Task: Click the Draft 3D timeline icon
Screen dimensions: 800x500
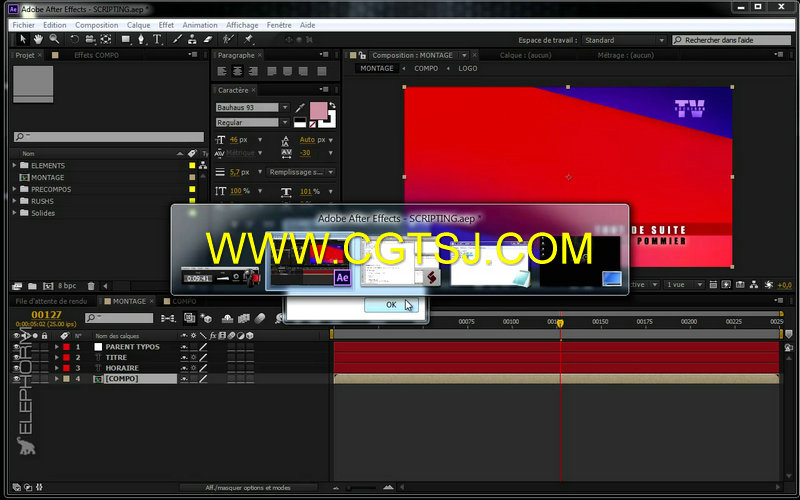Action: click(207, 318)
